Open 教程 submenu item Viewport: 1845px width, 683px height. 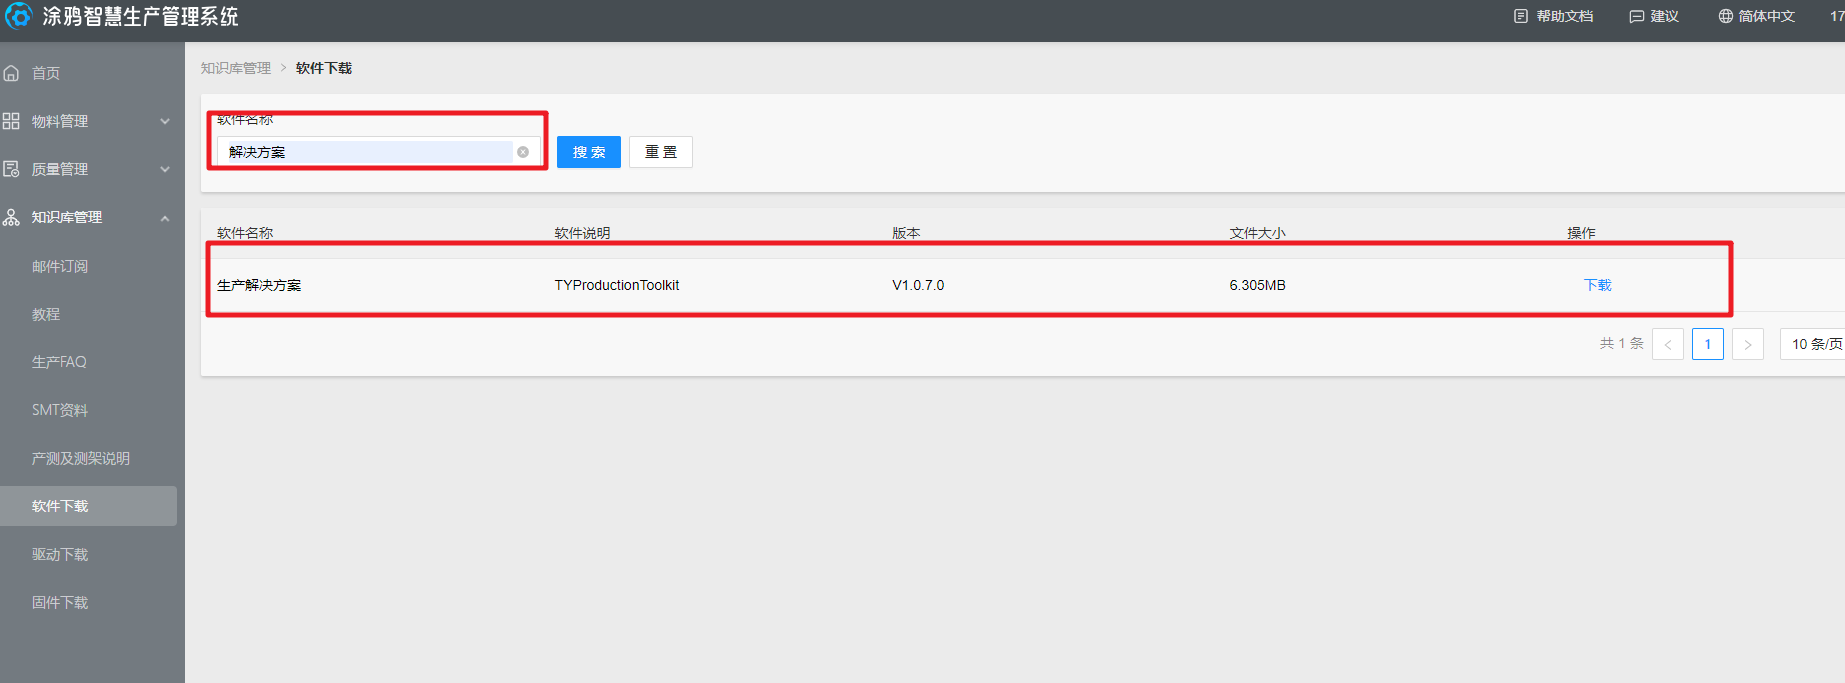tap(46, 314)
